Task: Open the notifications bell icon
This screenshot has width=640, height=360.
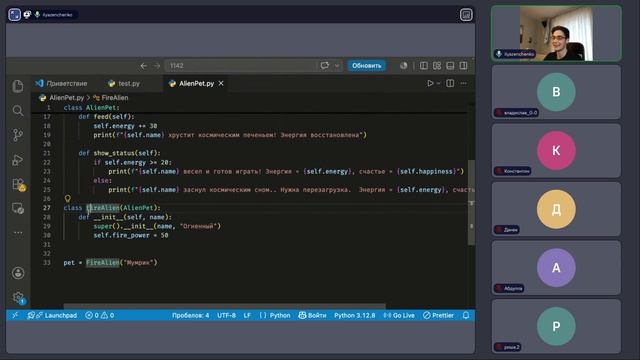Action: (466, 316)
